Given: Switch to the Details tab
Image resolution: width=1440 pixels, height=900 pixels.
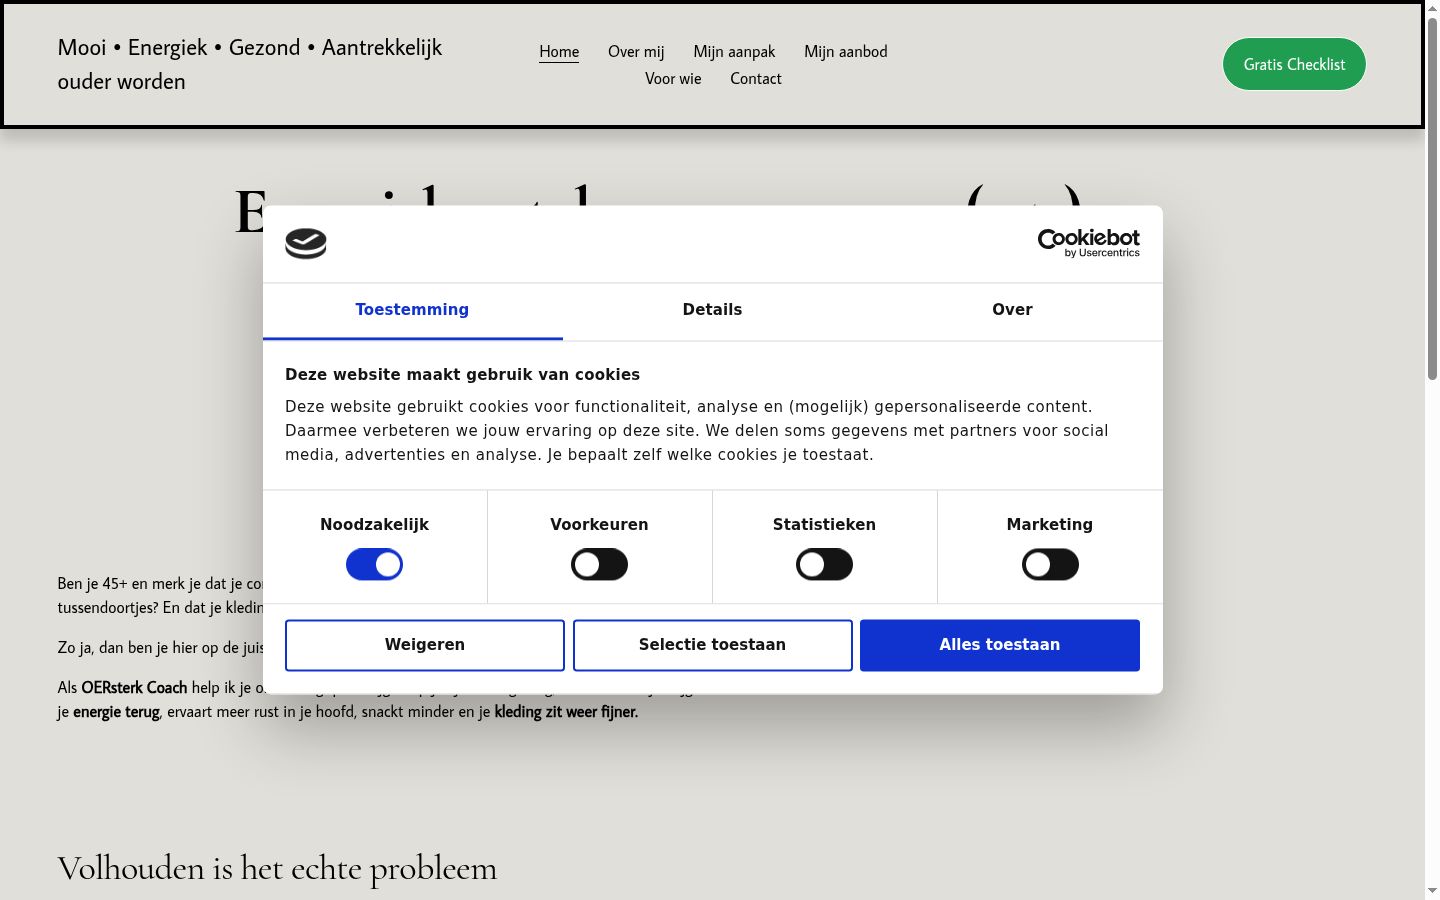Looking at the screenshot, I should [712, 311].
